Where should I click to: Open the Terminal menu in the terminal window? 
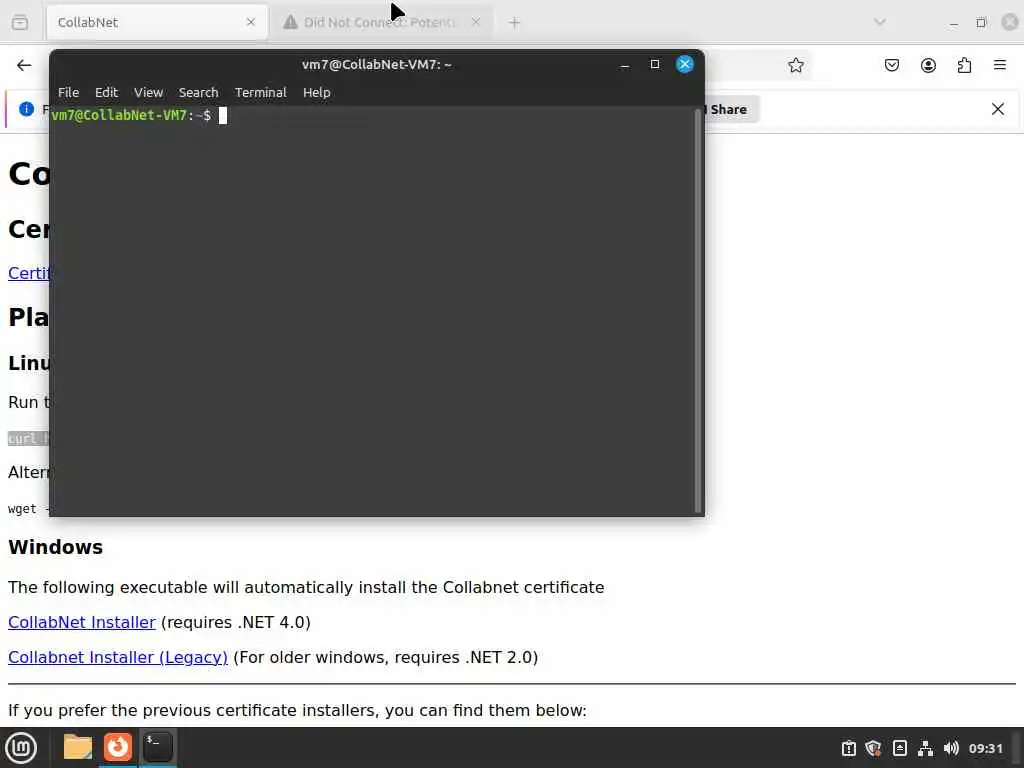pyautogui.click(x=261, y=92)
